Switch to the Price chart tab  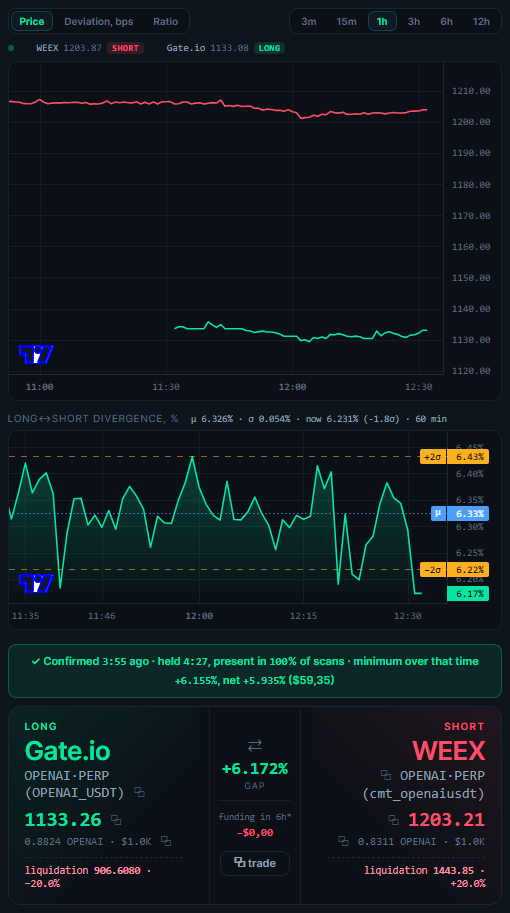coord(32,22)
